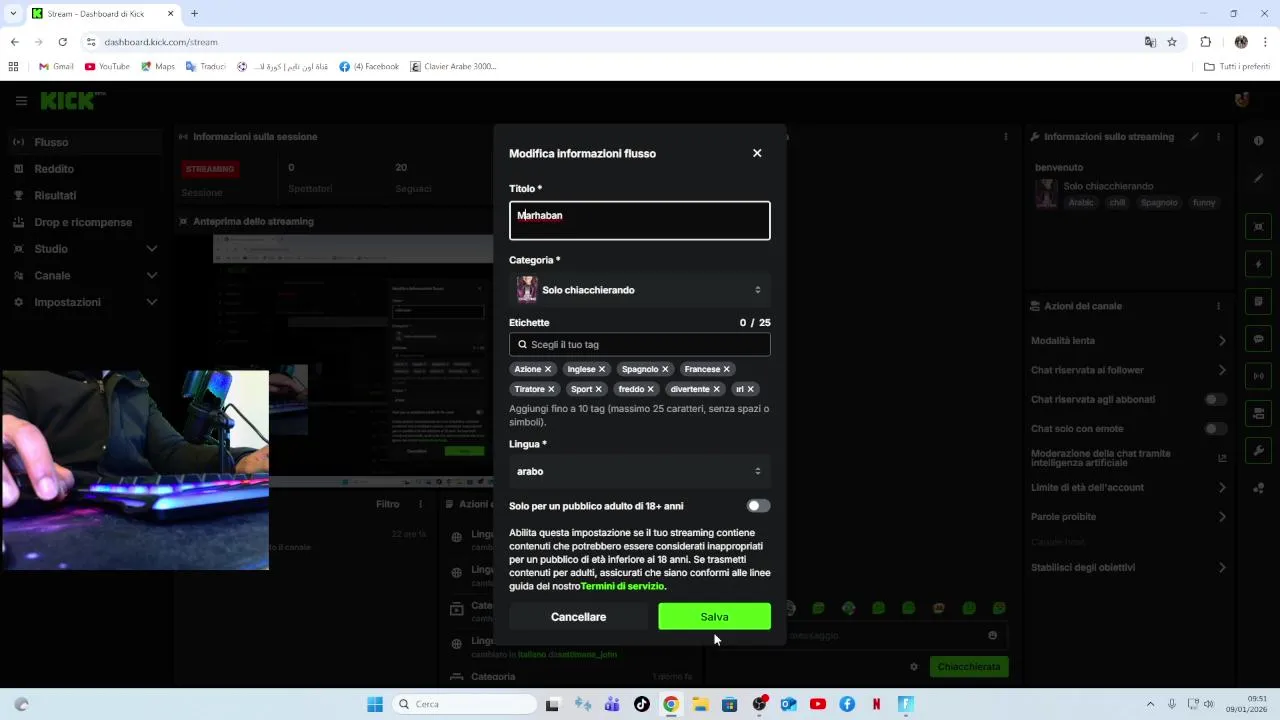Image resolution: width=1280 pixels, height=720 pixels.
Task: Expand the Canale sidebar section
Action: [x=85, y=275]
